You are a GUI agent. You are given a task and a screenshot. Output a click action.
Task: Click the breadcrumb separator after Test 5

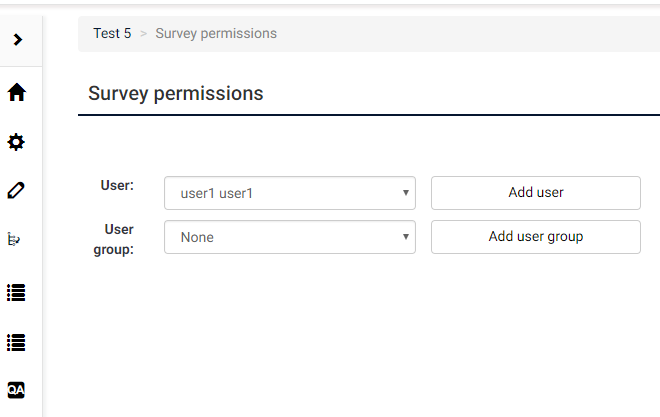[x=143, y=34]
